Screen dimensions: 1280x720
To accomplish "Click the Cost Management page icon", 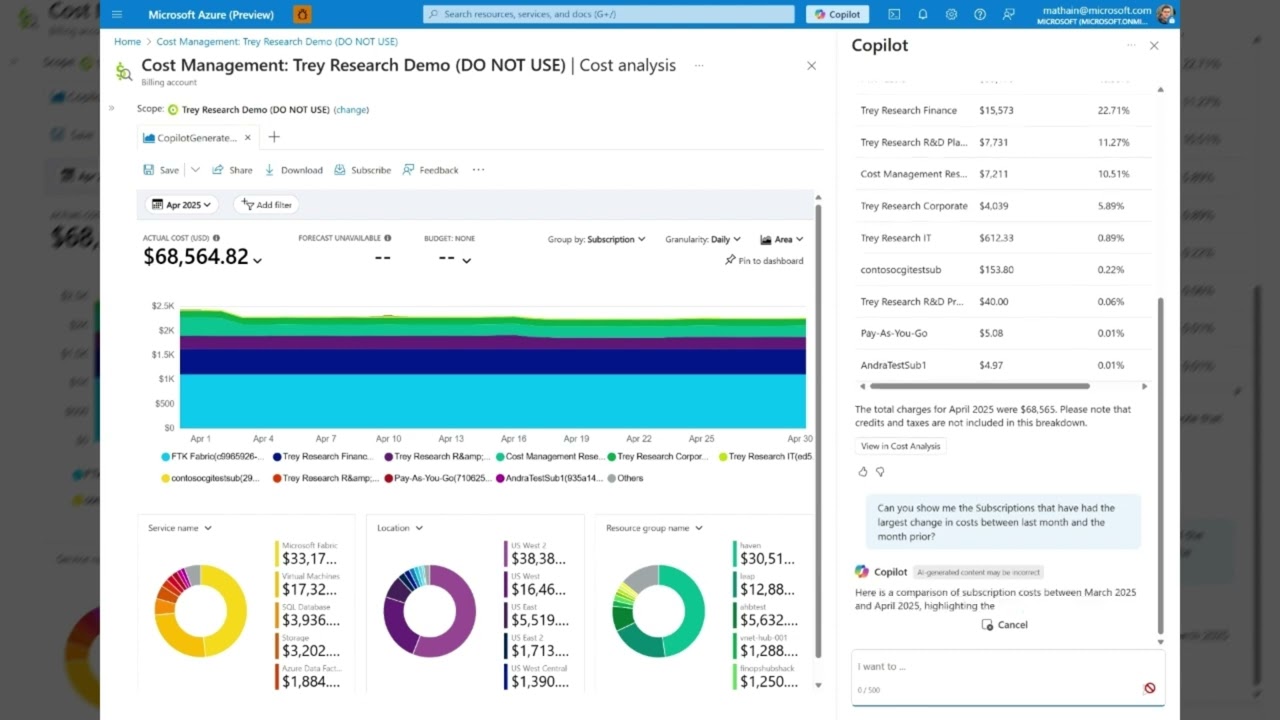I will pyautogui.click(x=123, y=71).
